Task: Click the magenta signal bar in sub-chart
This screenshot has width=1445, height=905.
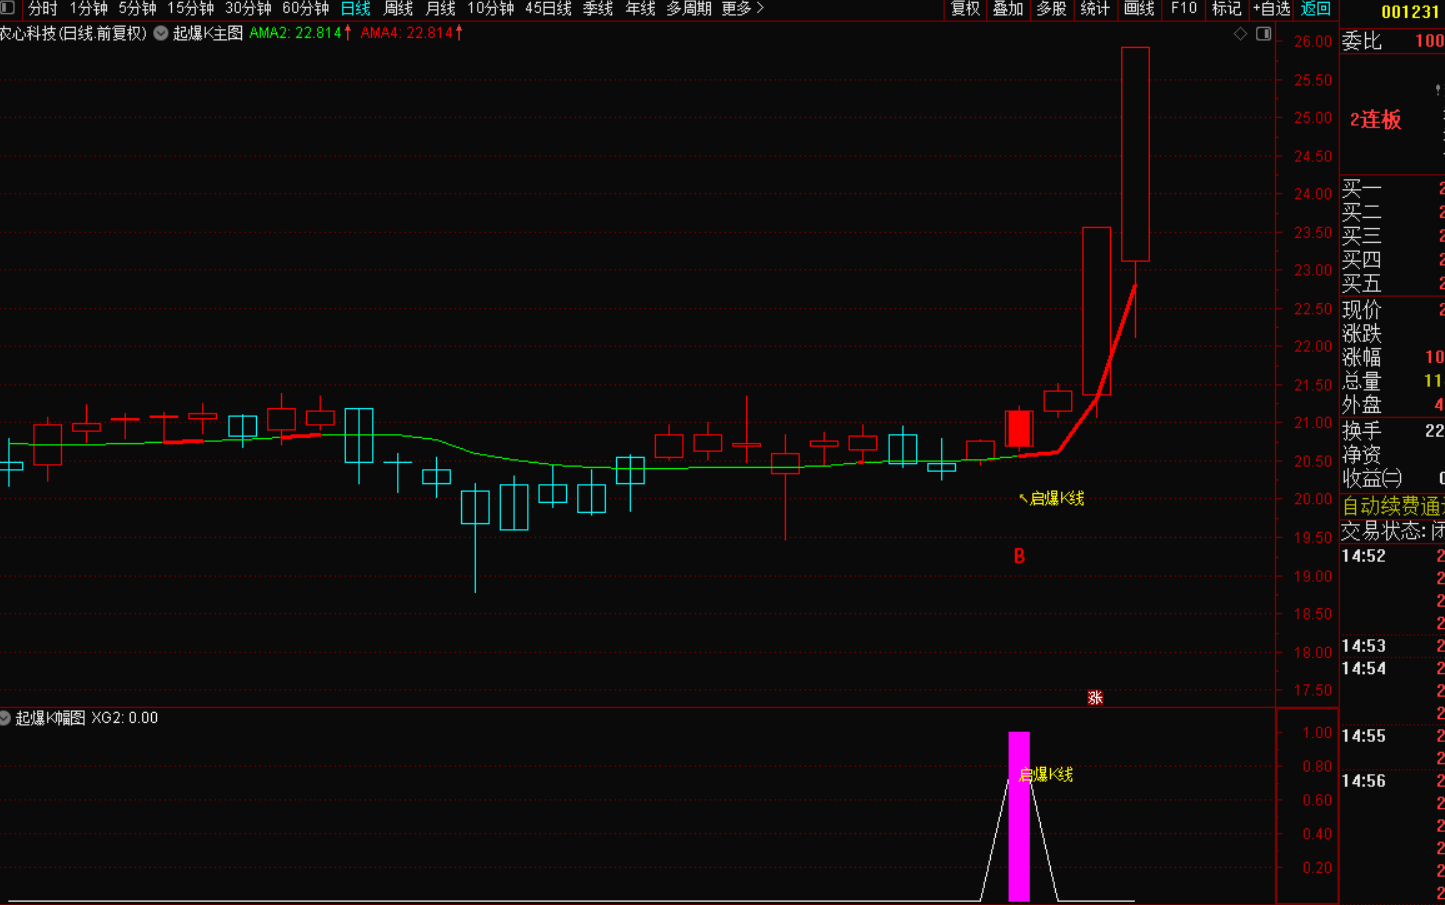Action: pos(1019,816)
